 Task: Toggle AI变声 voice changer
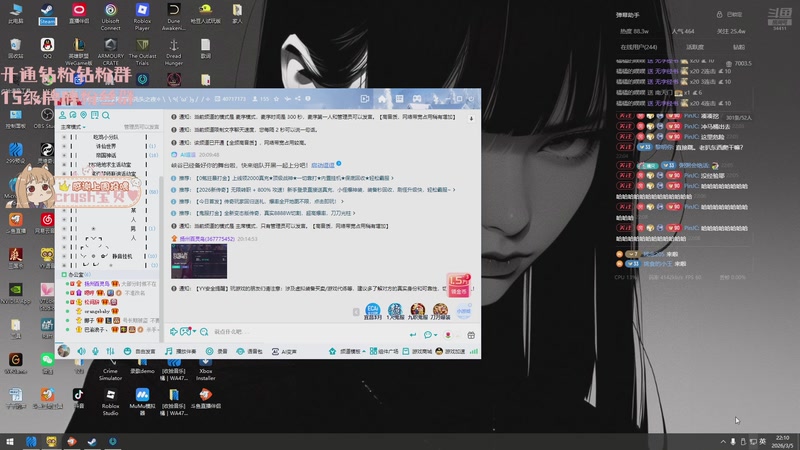pos(284,352)
